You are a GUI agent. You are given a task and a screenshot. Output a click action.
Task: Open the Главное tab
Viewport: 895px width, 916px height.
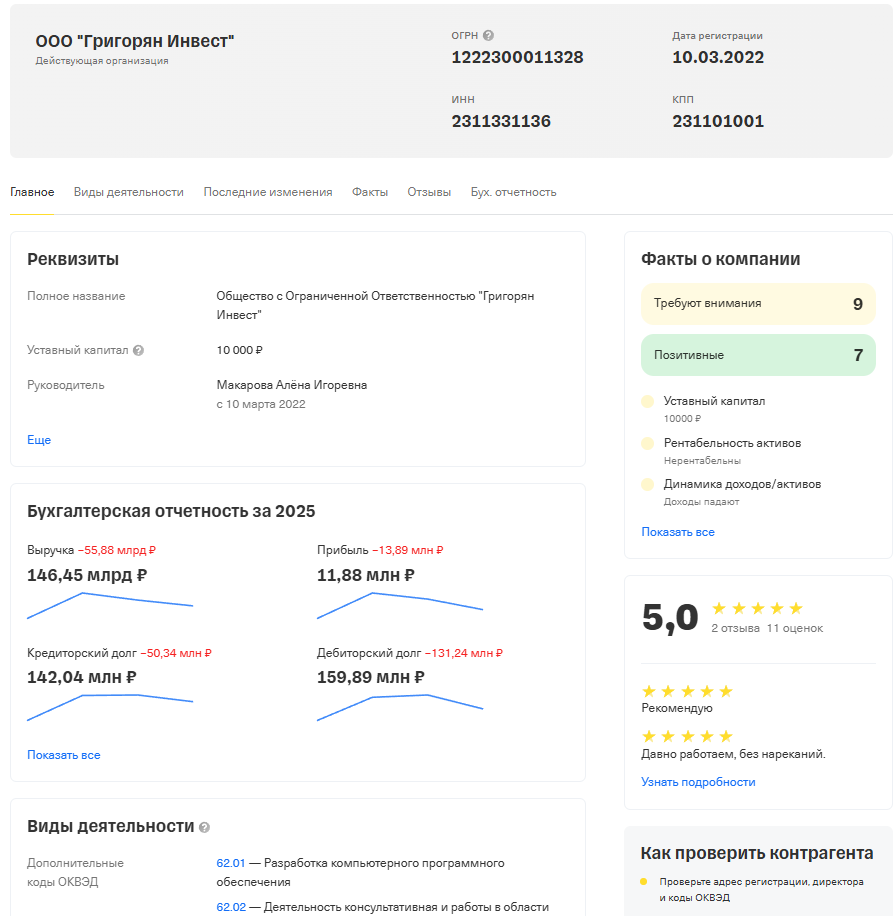(x=32, y=192)
